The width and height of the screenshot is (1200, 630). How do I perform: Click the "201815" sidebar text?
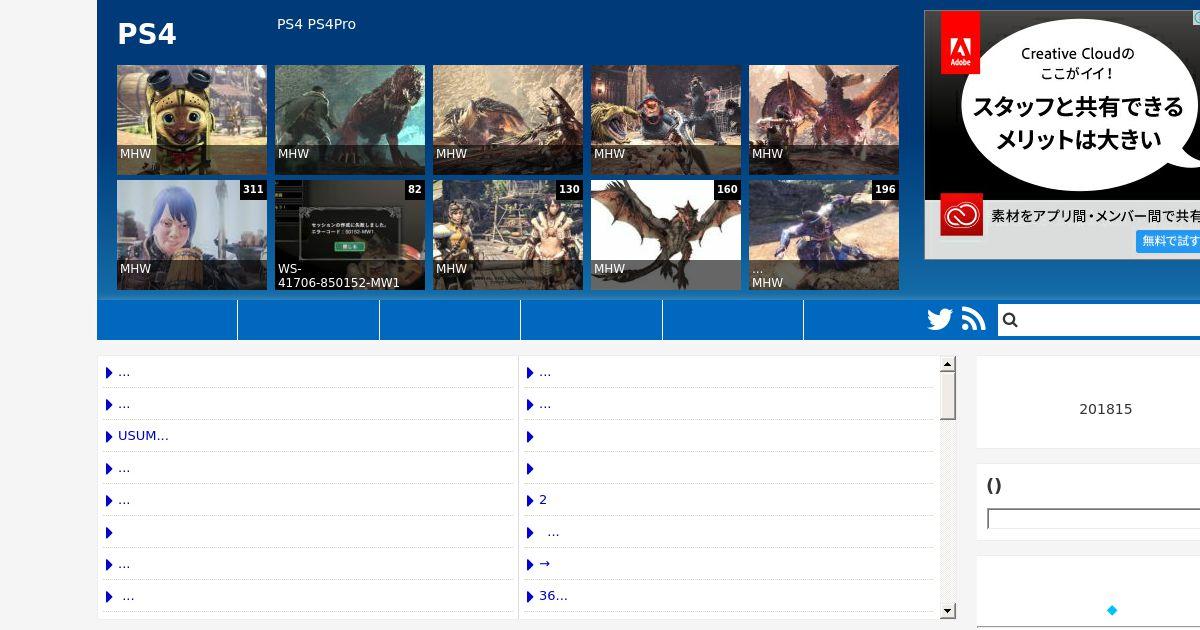pyautogui.click(x=1106, y=409)
